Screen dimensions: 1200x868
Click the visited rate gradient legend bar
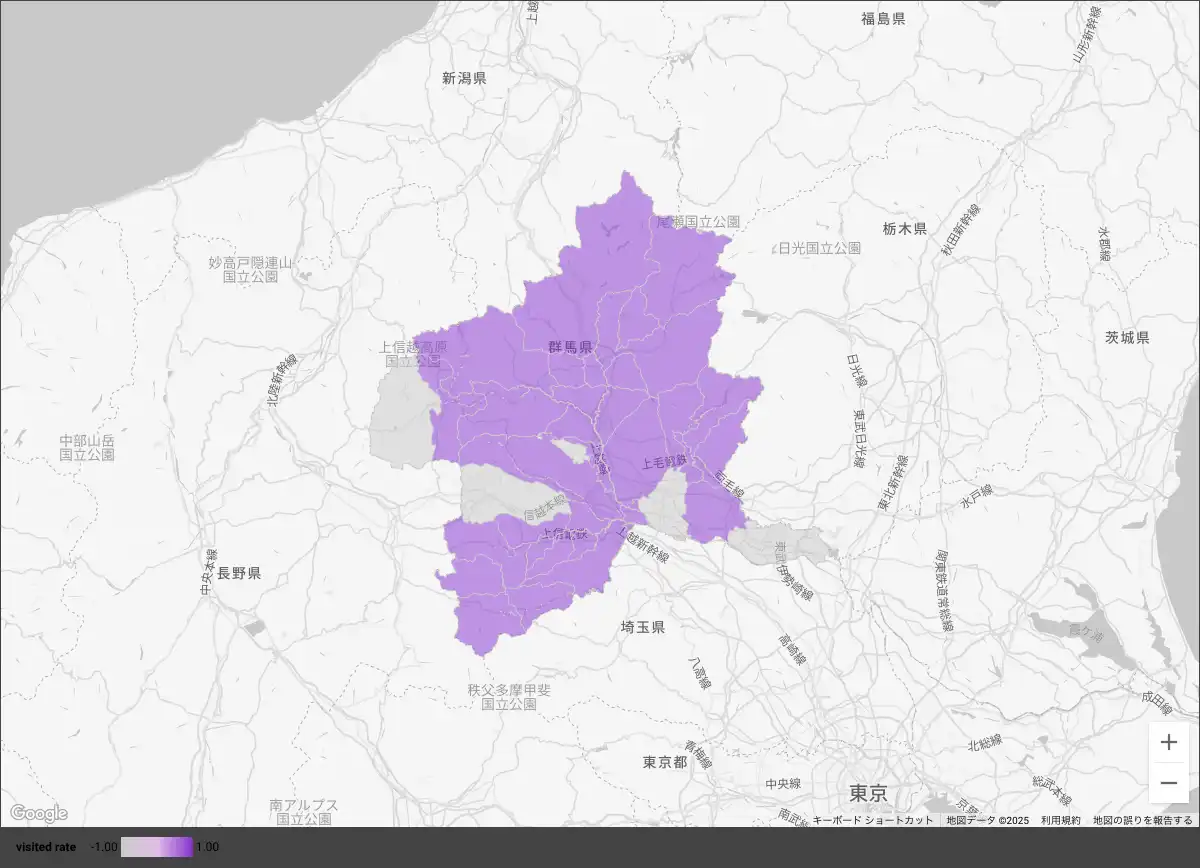(x=156, y=847)
